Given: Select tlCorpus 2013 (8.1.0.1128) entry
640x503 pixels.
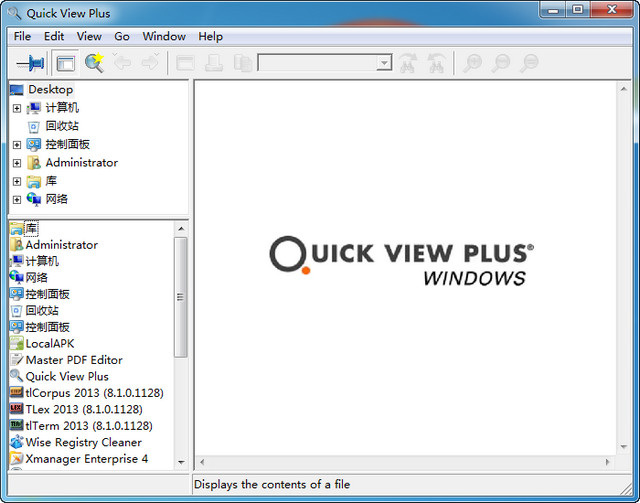Looking at the screenshot, I should pos(94,393).
